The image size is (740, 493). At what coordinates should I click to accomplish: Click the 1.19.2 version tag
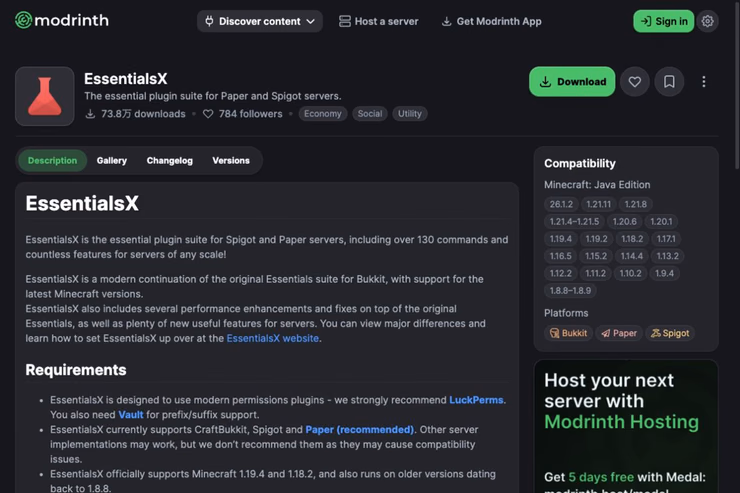pos(597,239)
